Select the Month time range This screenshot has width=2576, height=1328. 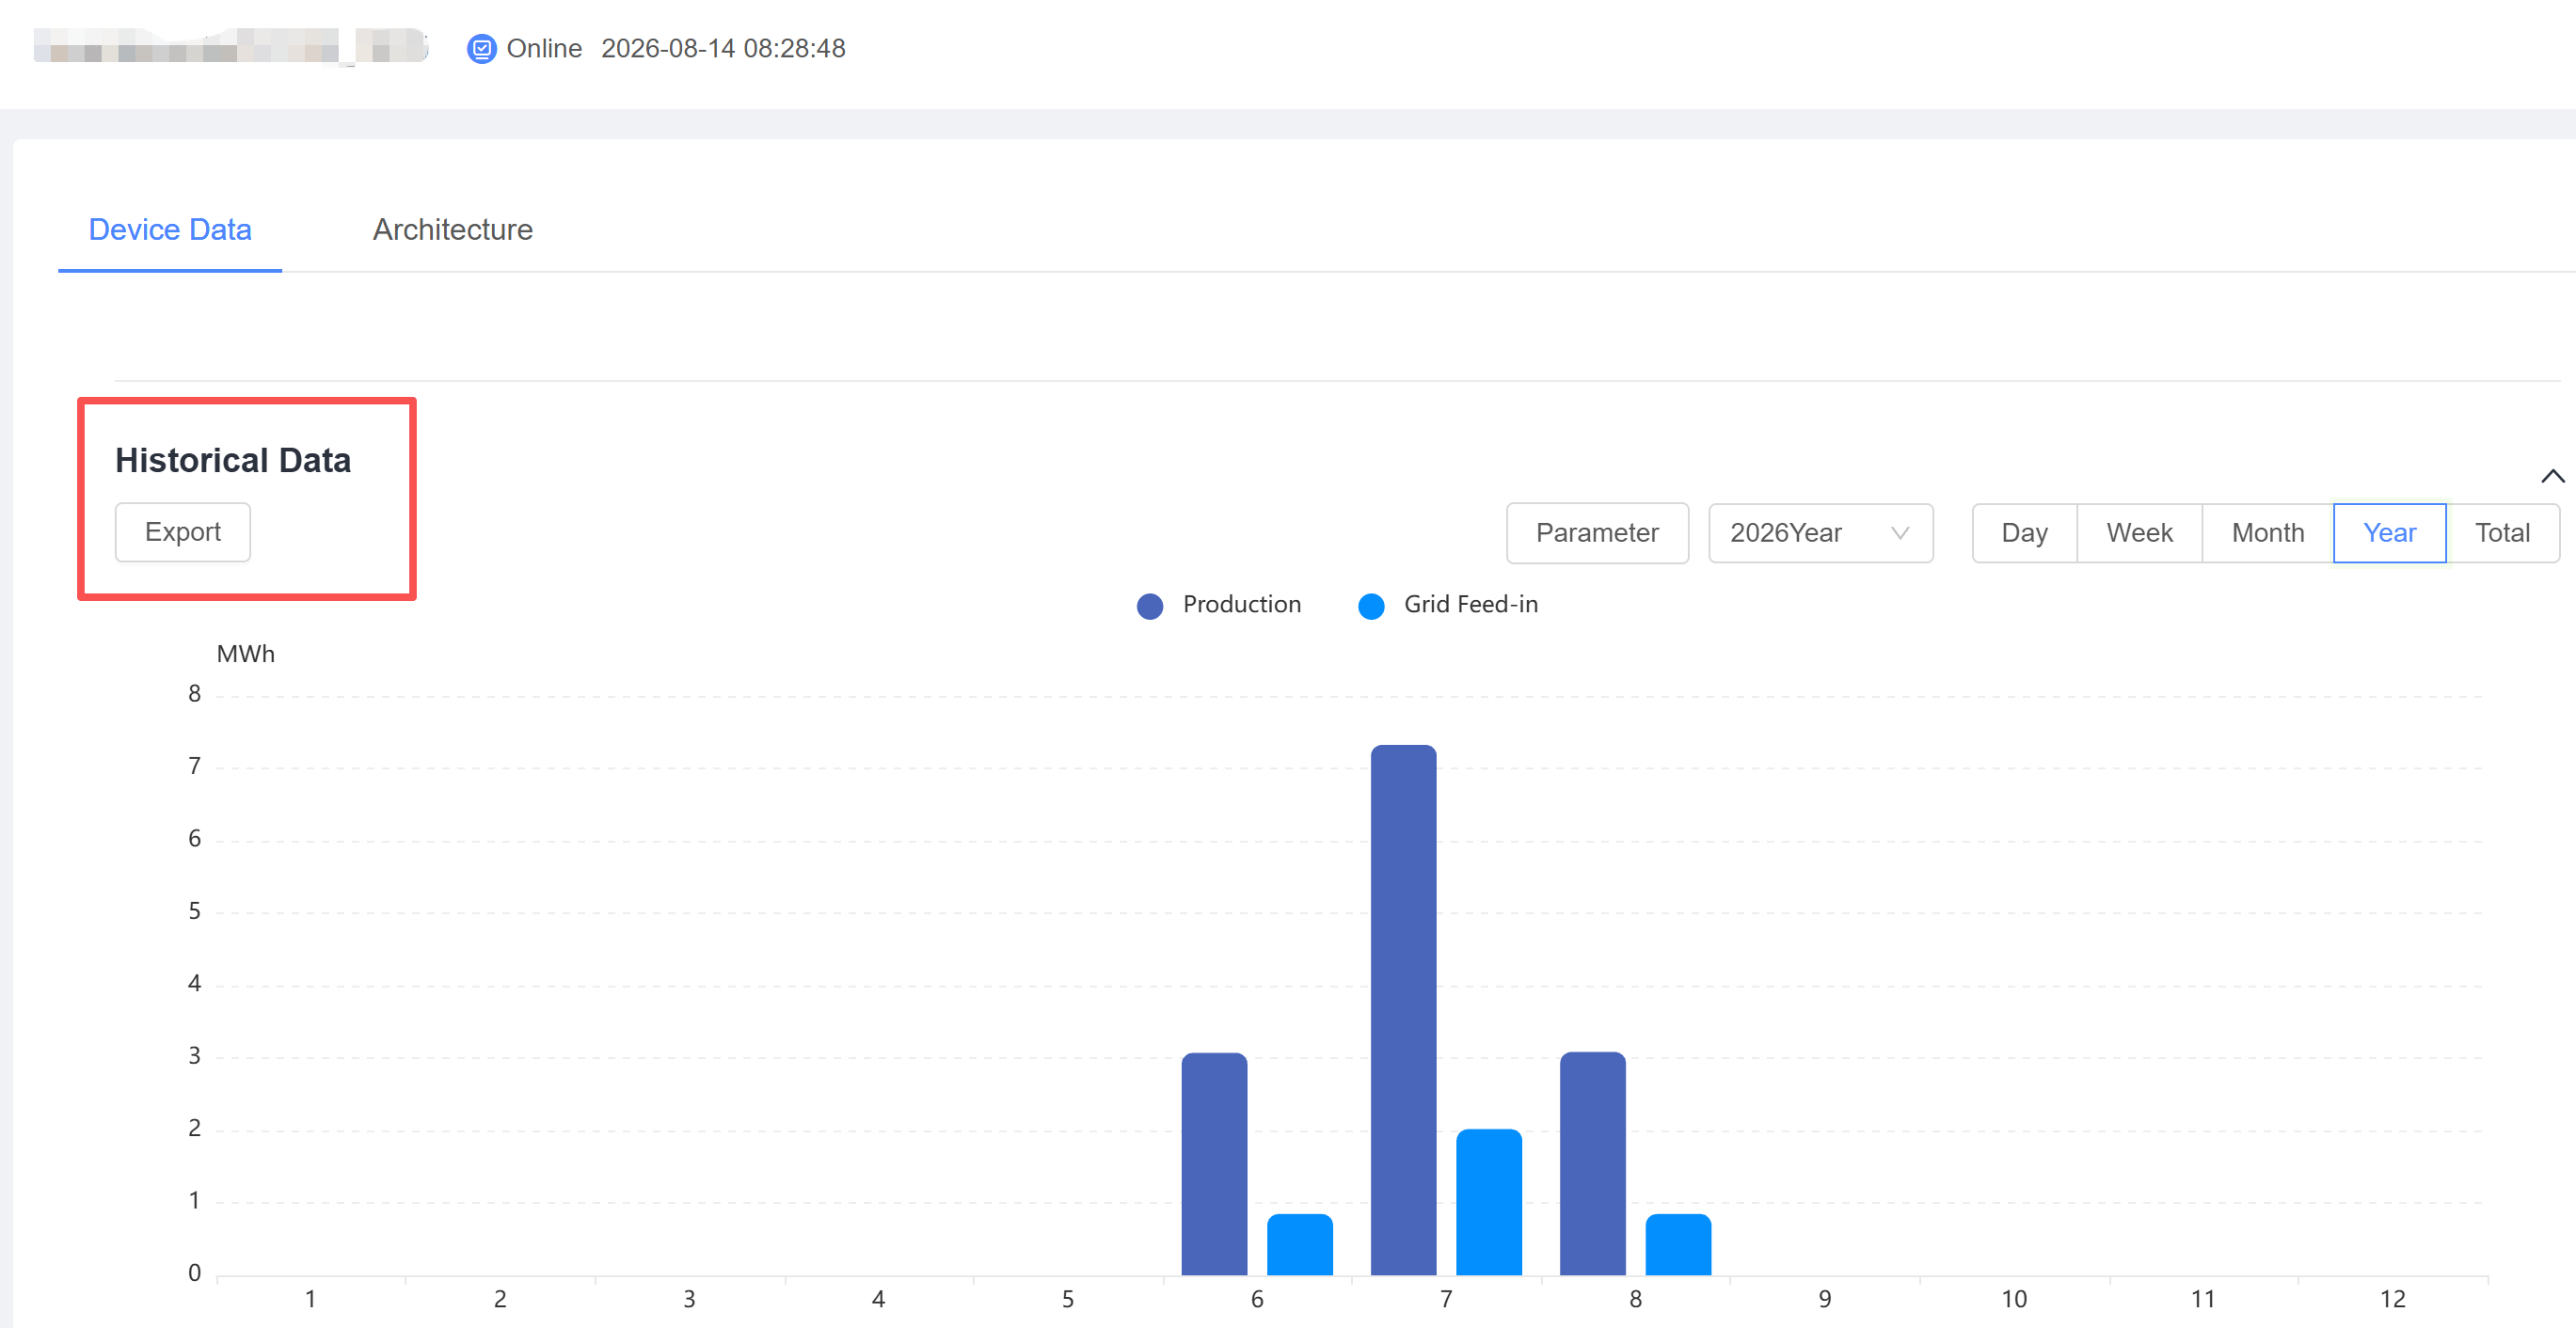pyautogui.click(x=2268, y=533)
